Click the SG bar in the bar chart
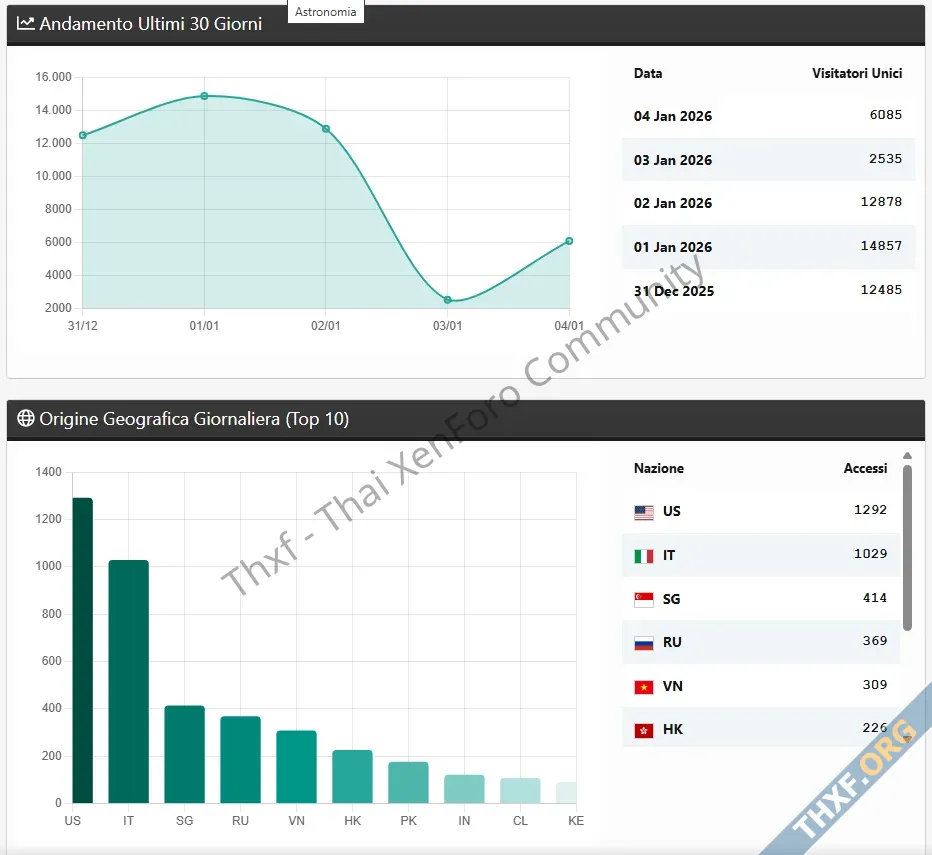This screenshot has width=932, height=855. pyautogui.click(x=184, y=755)
